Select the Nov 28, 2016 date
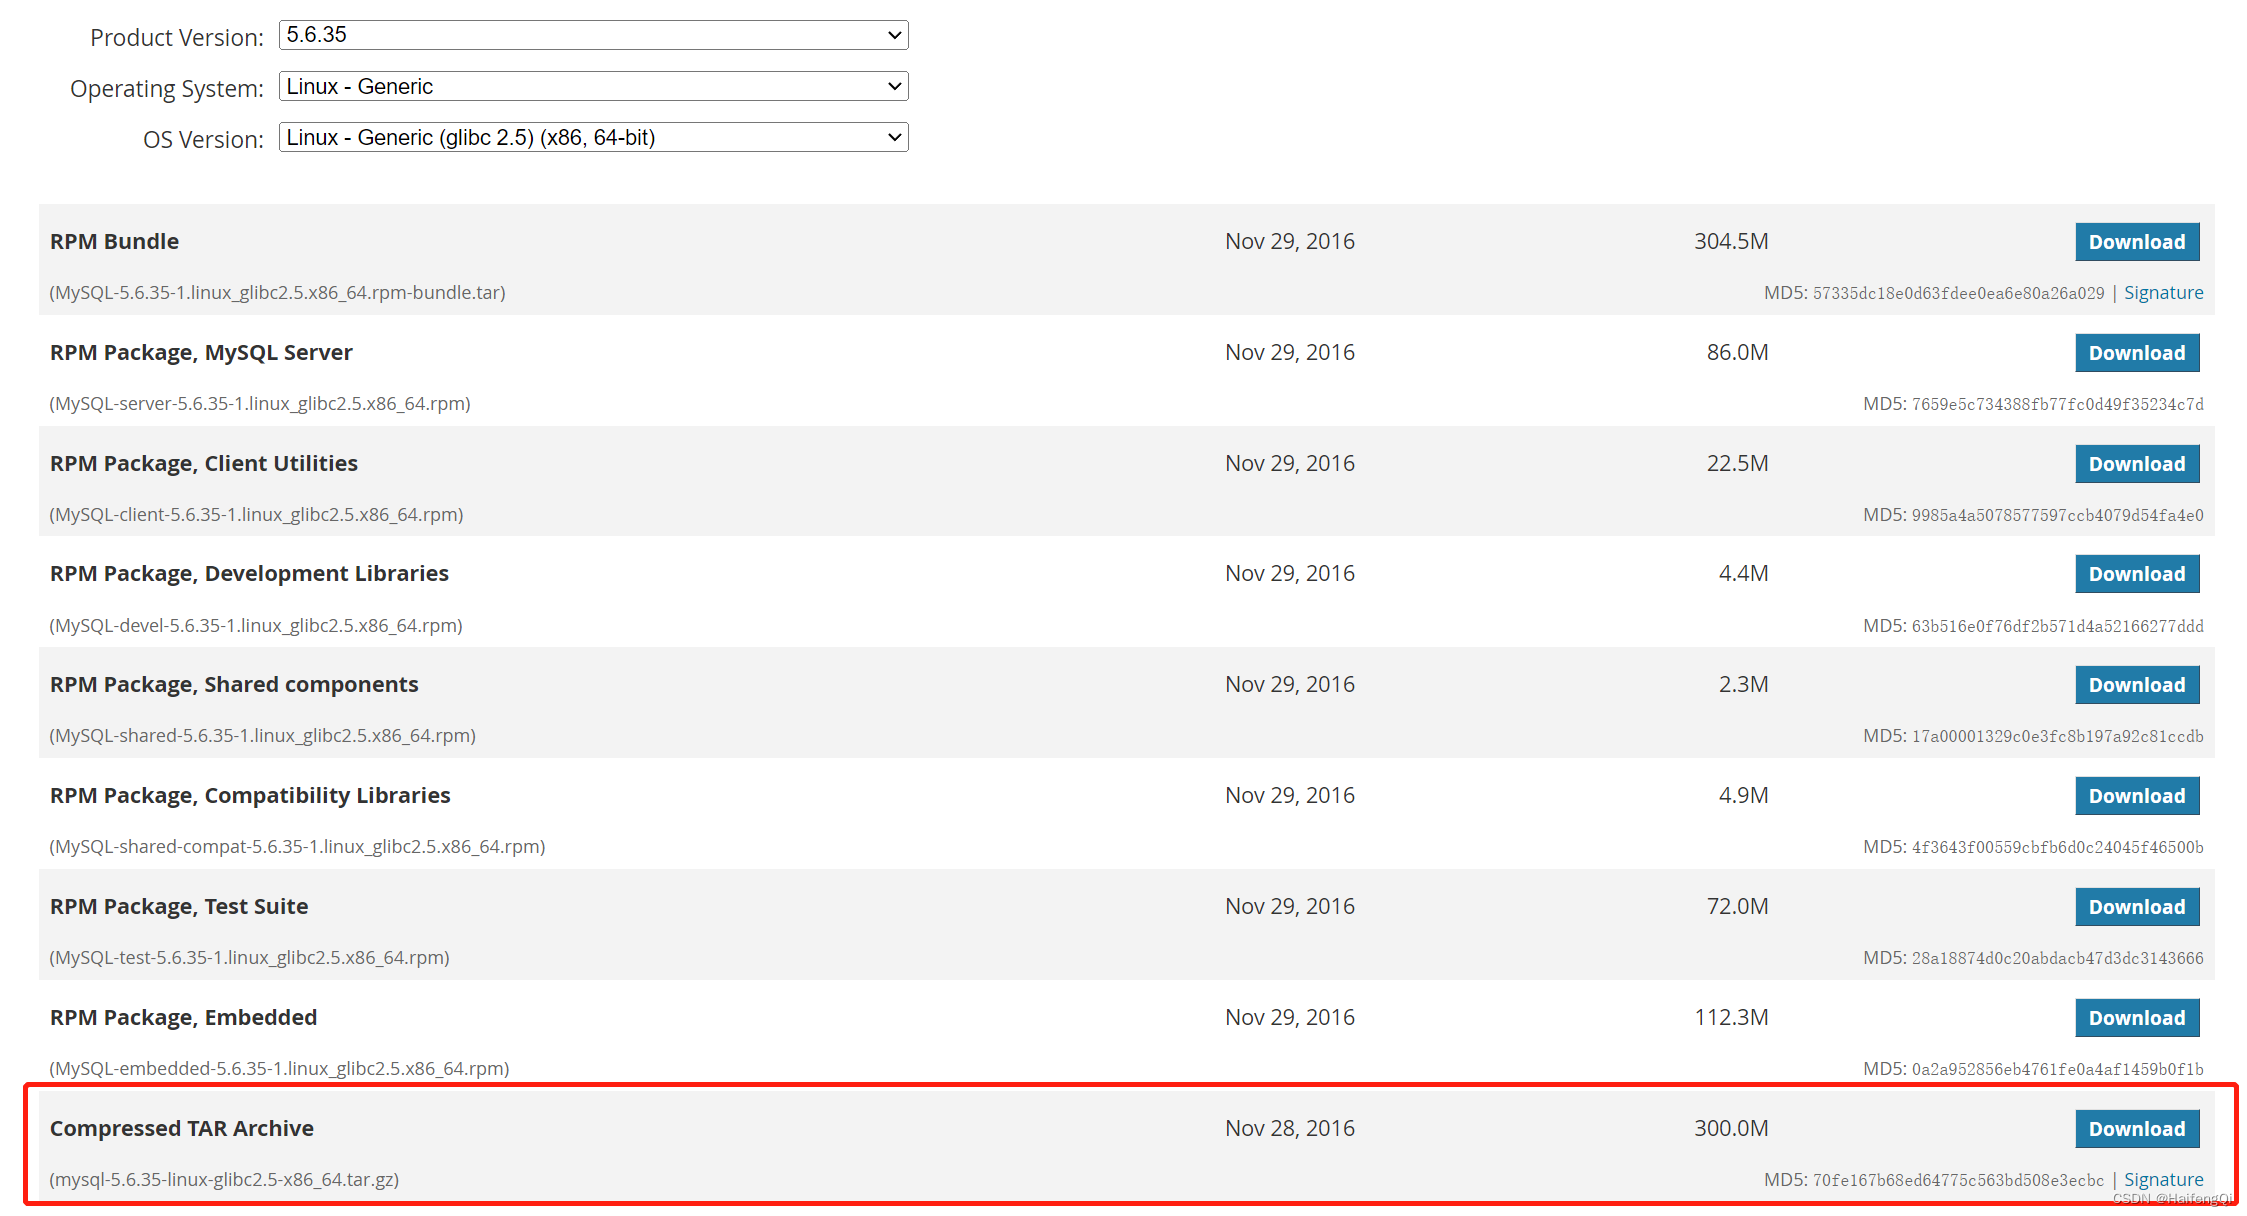Screen dimensions: 2247x1216 (x=1290, y=1128)
